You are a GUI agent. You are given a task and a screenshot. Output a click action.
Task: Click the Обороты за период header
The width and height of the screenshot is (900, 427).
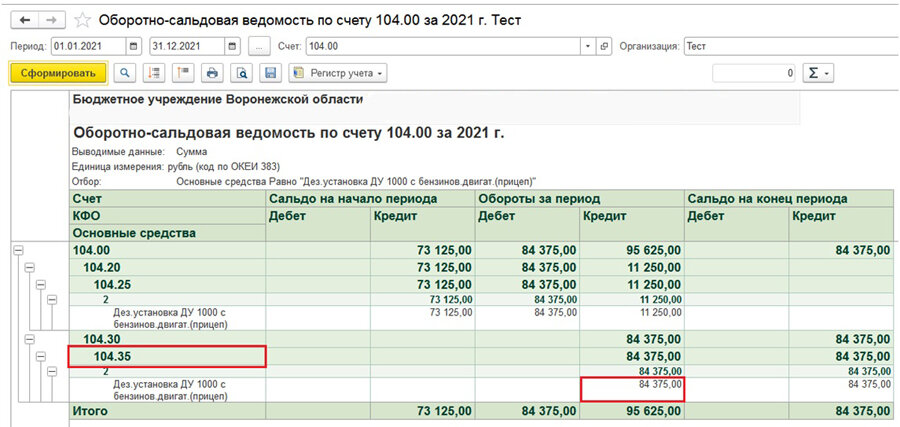(x=580, y=199)
